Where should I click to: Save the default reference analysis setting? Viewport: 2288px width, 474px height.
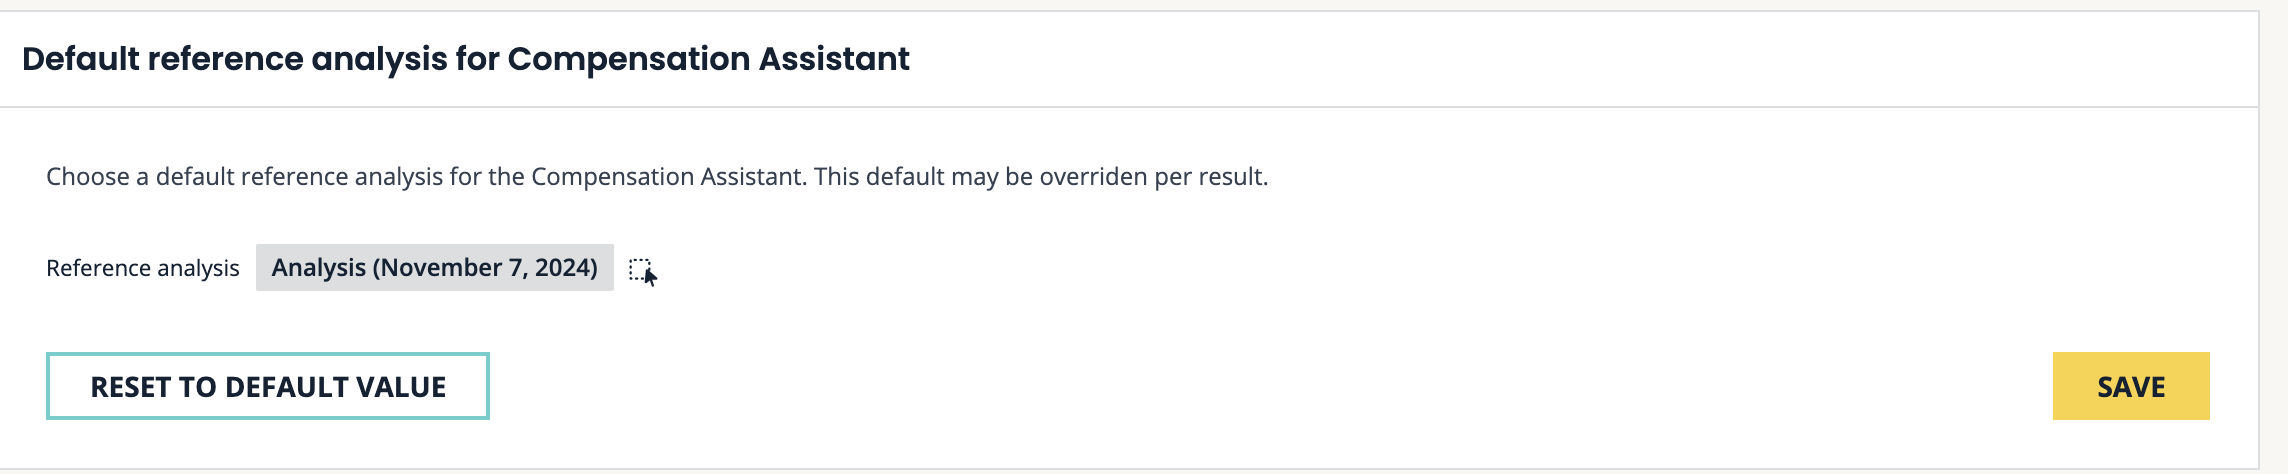point(2130,386)
